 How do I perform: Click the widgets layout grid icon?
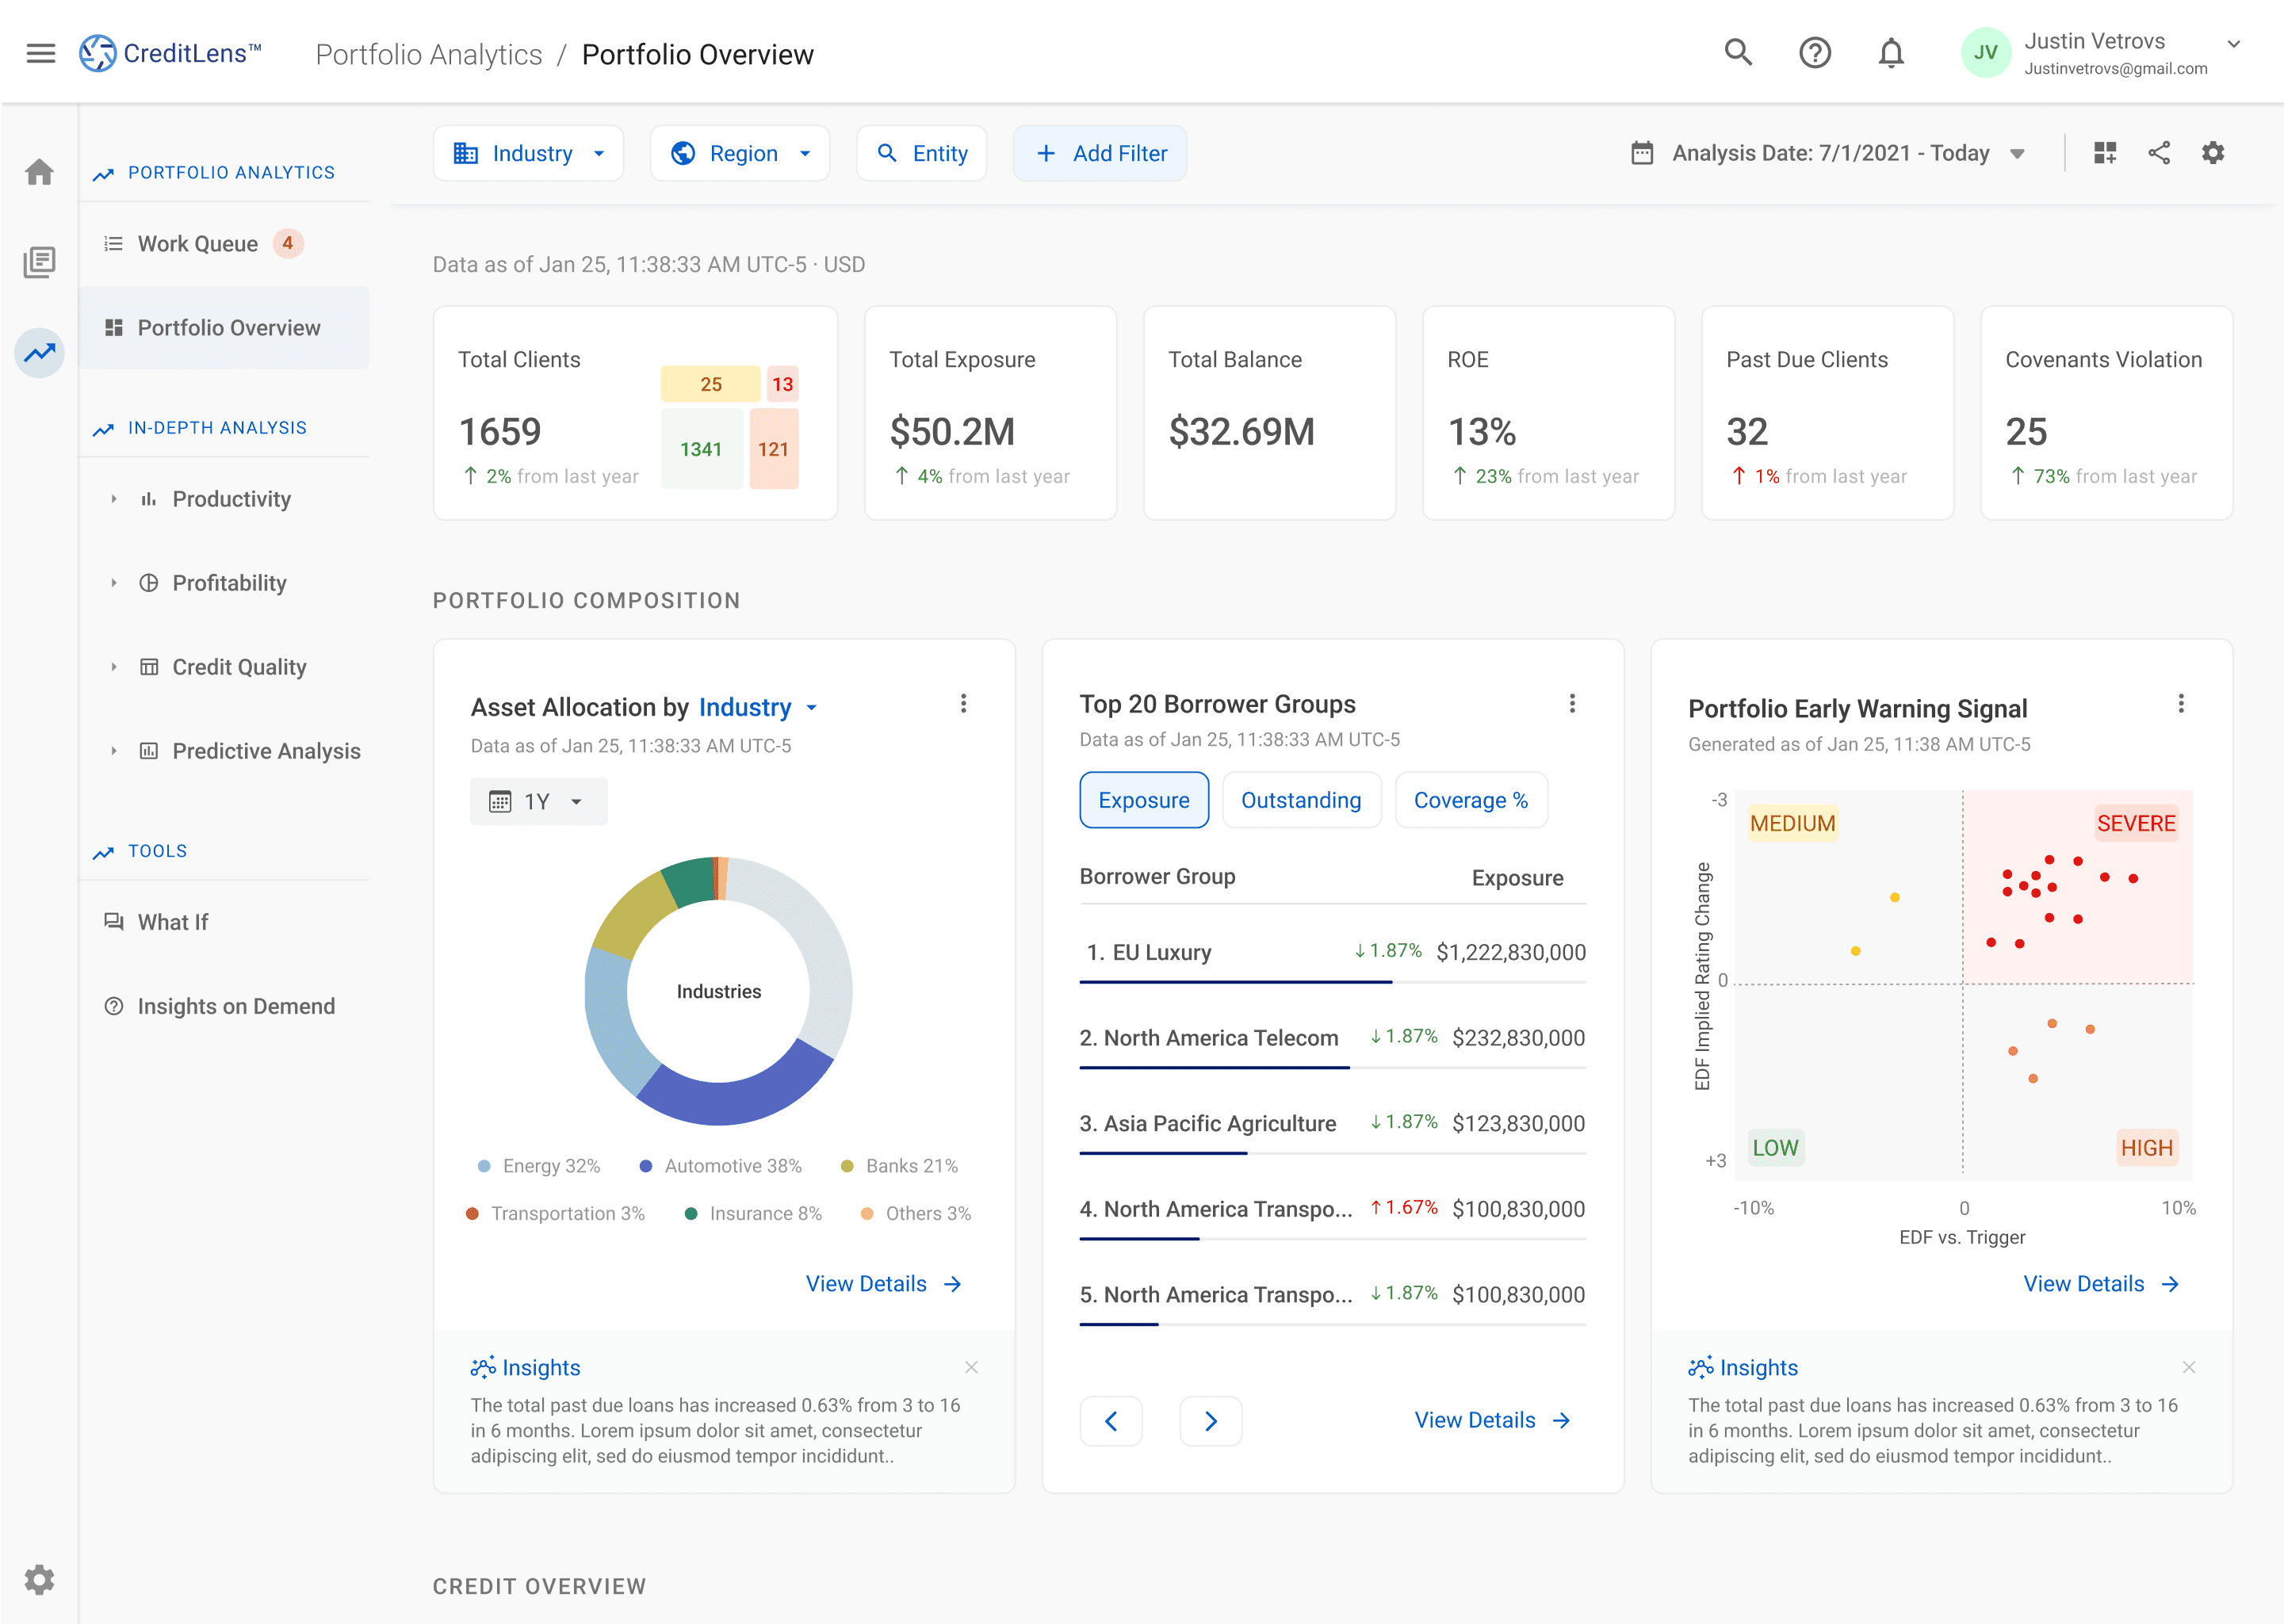coord(2105,153)
